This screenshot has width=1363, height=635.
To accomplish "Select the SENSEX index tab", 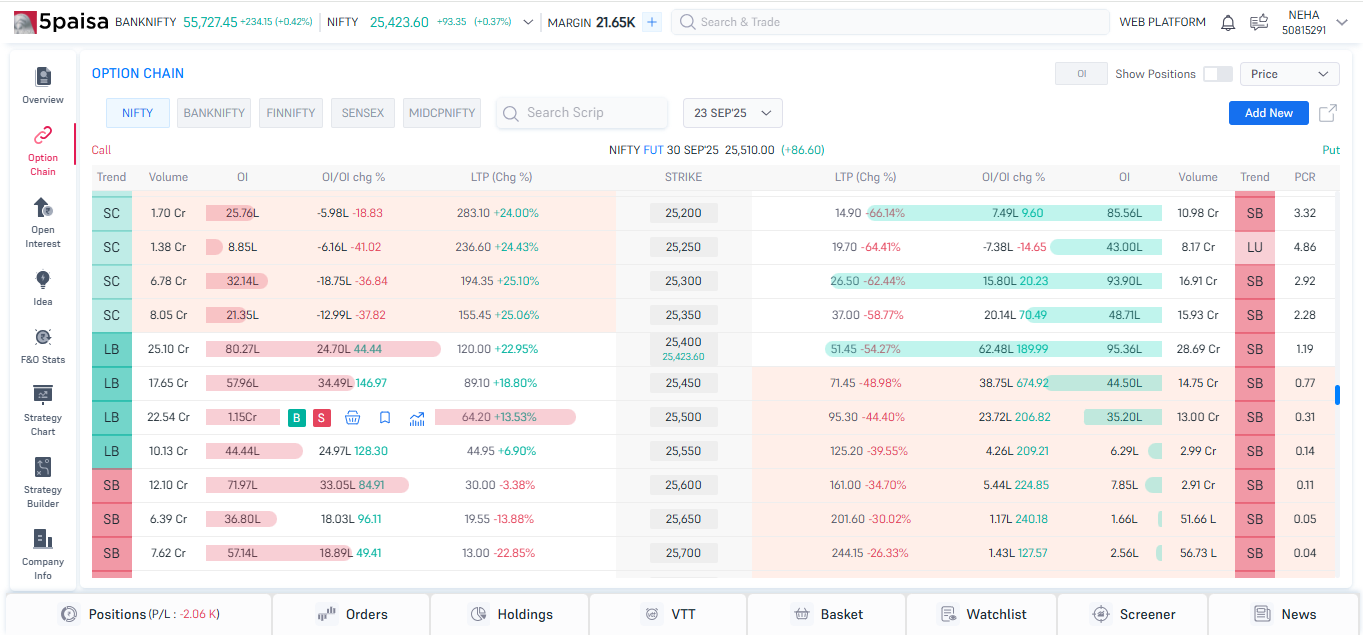I will click(x=363, y=113).
